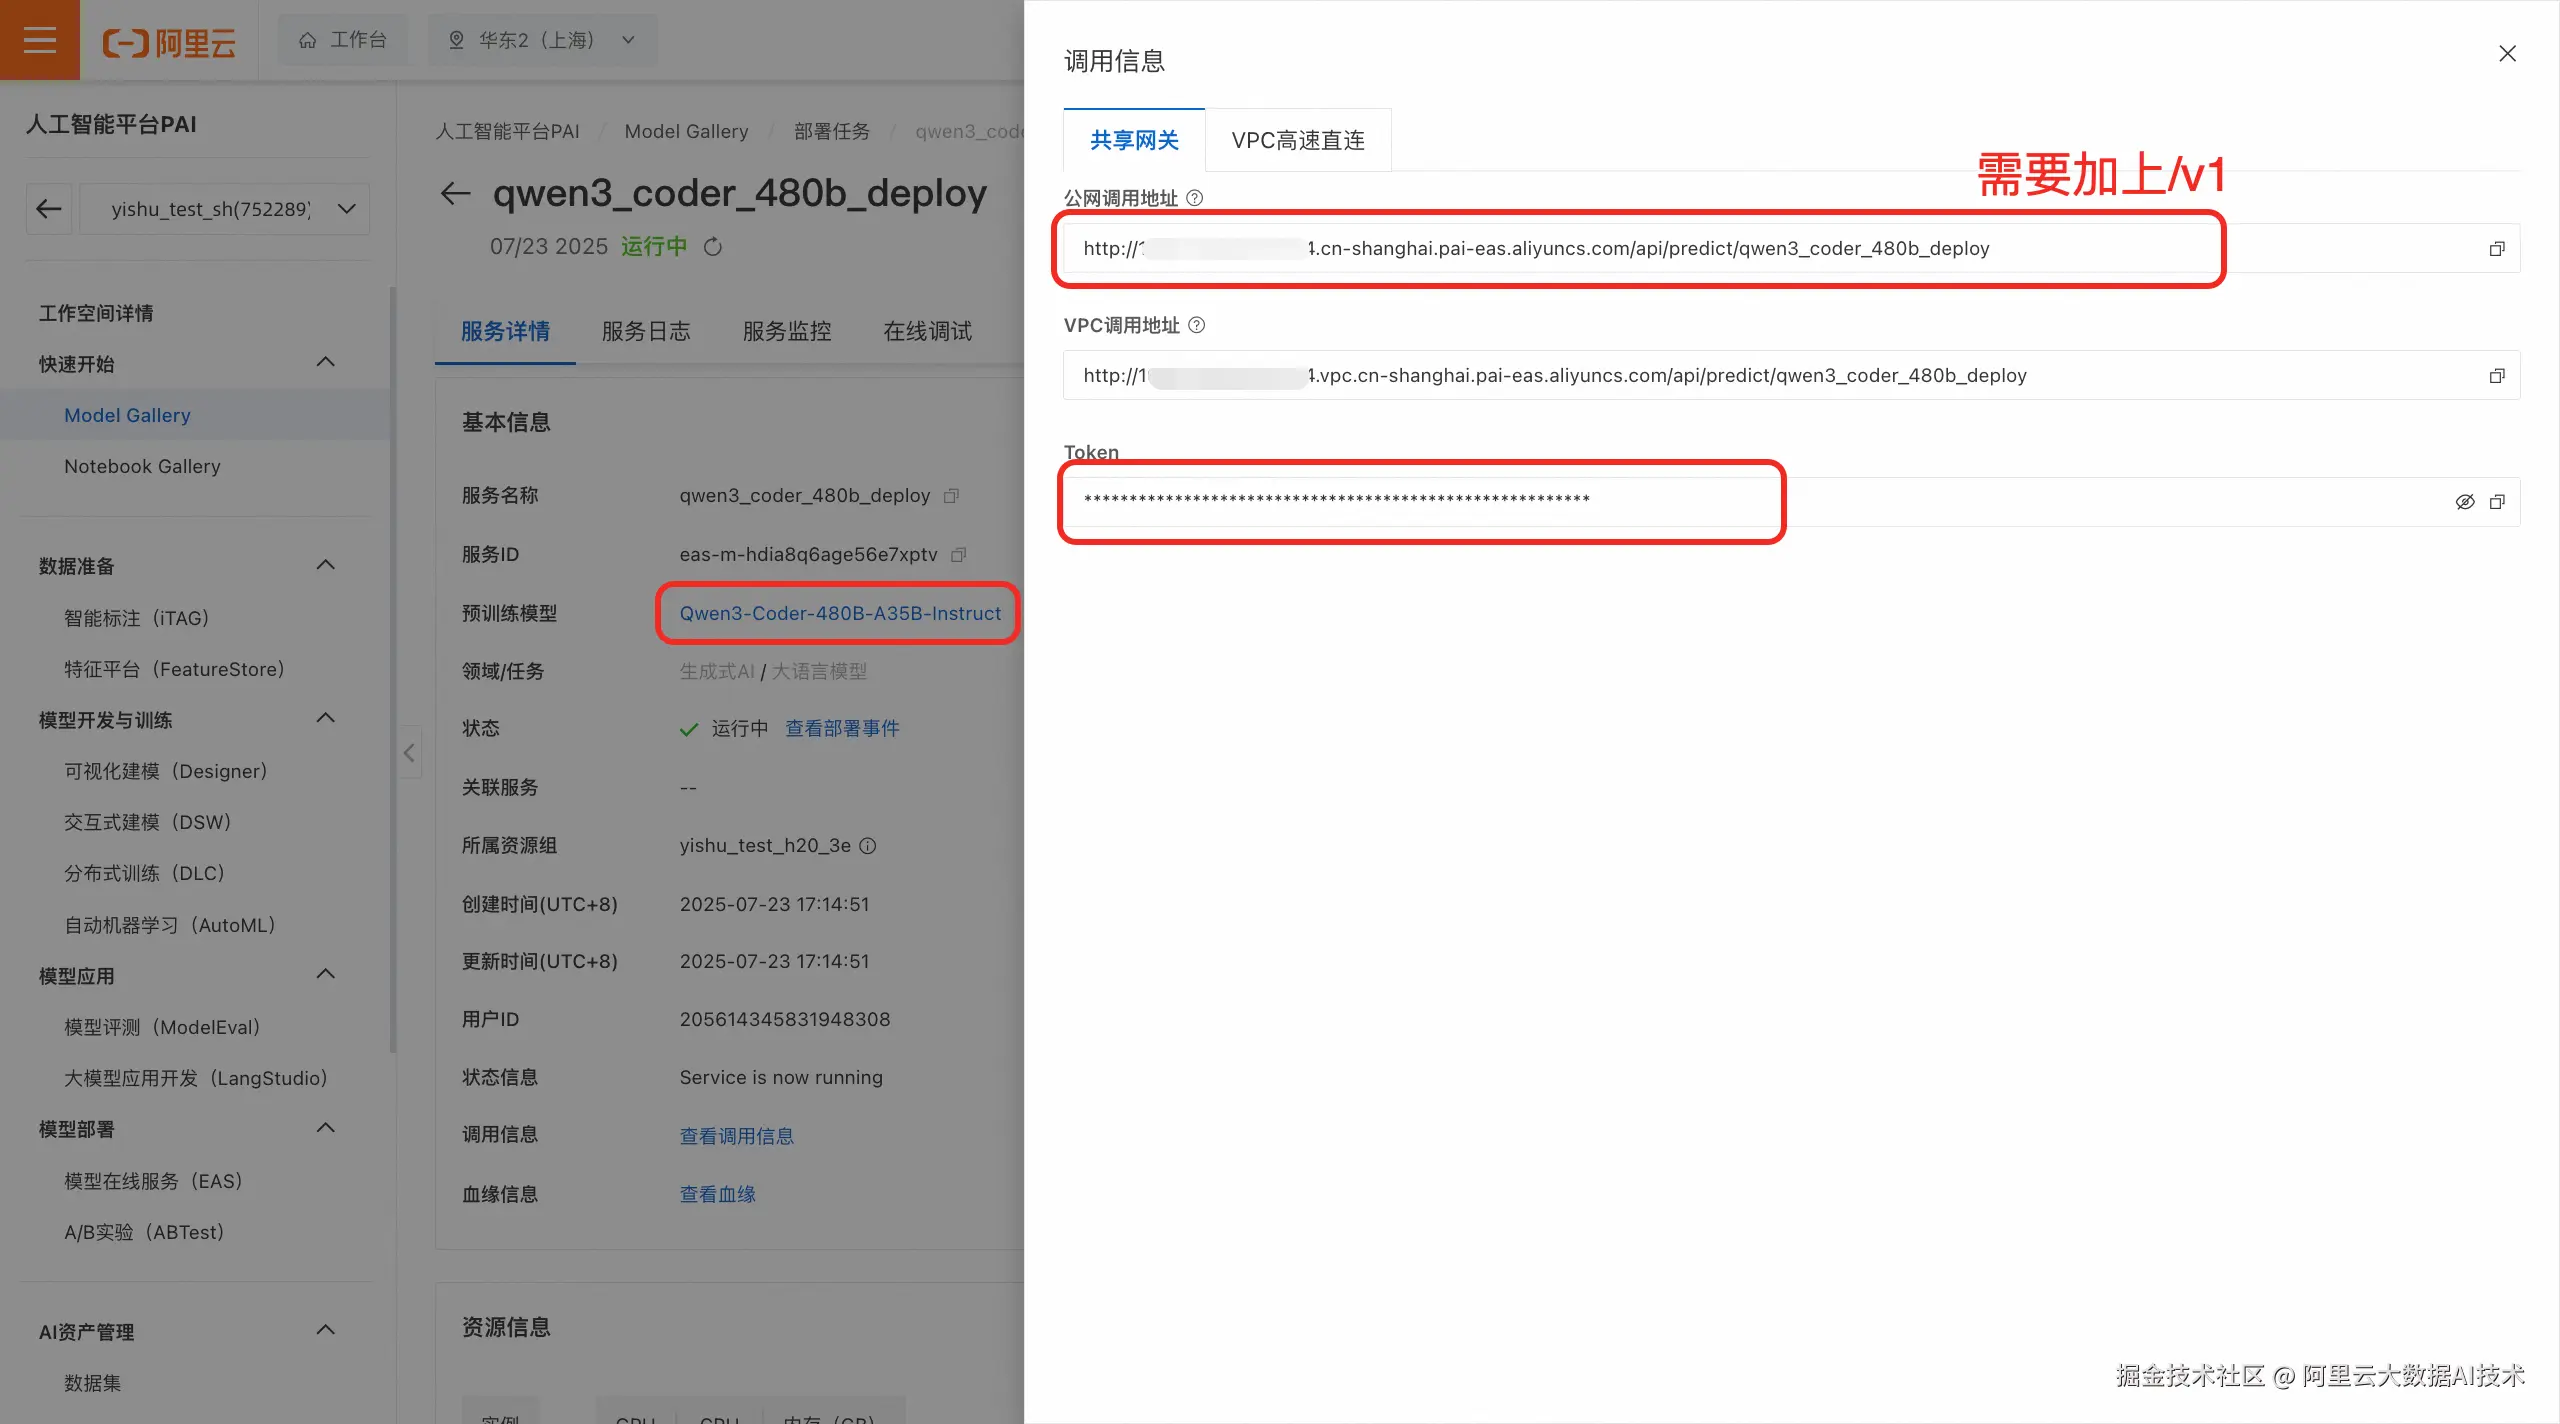
Task: Switch to 服务监控 tab
Action: tap(787, 331)
